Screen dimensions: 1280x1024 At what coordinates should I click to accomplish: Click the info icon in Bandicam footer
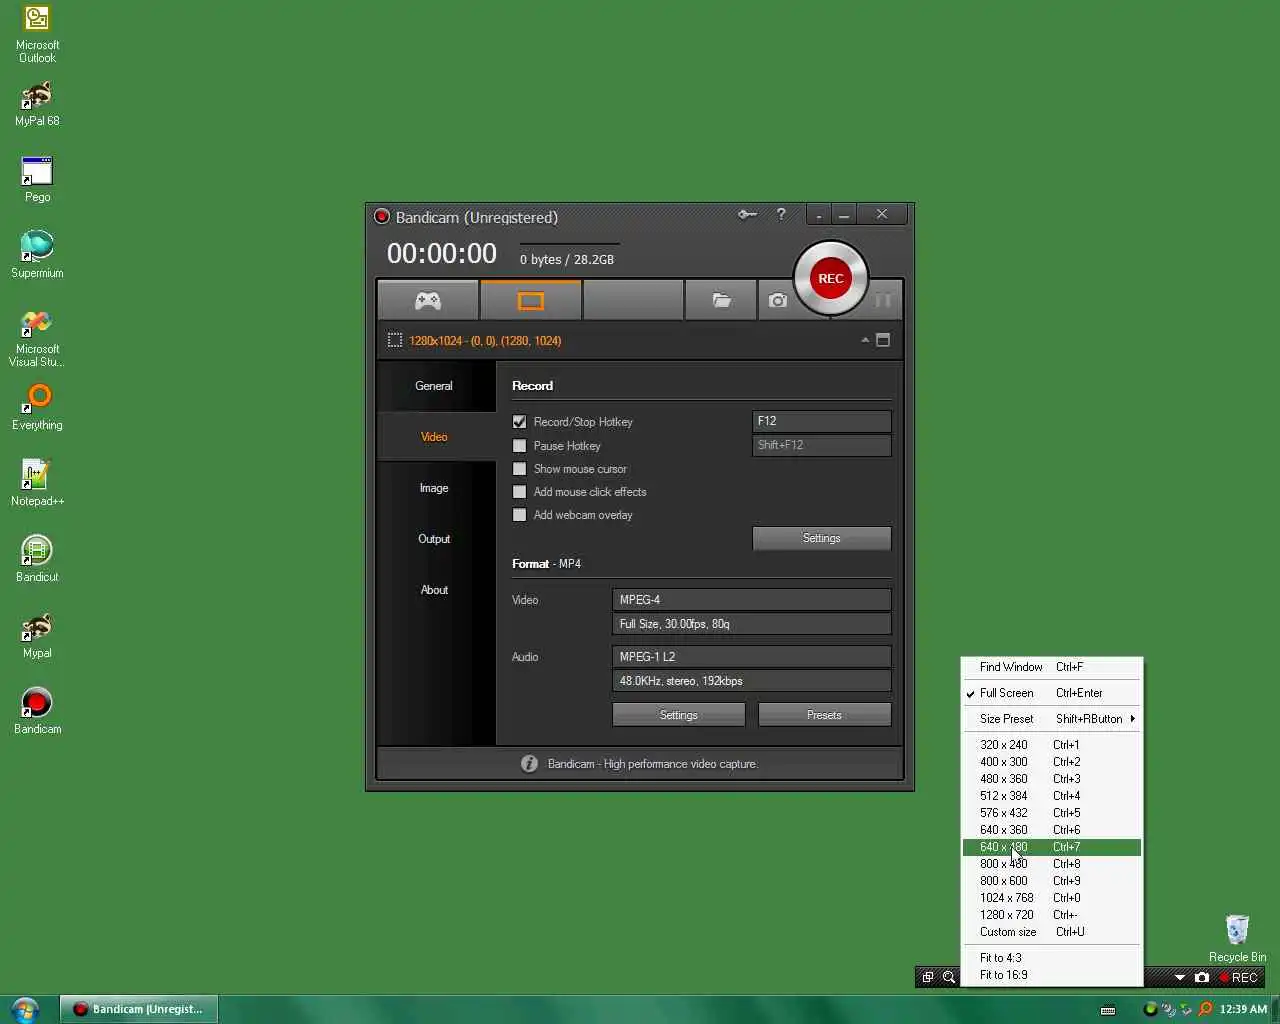[x=529, y=763]
